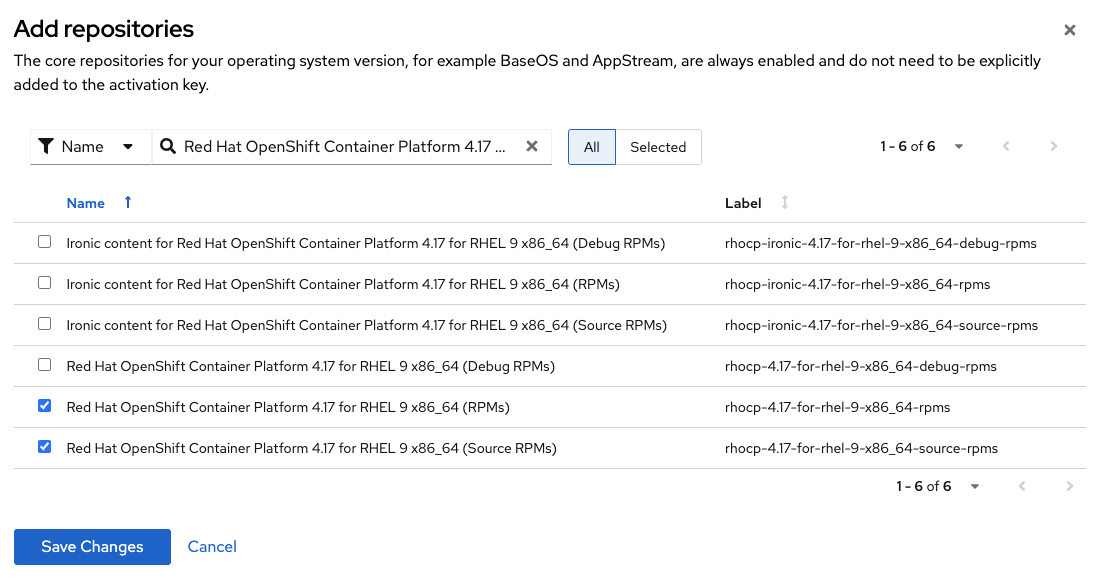The image size is (1101, 578).
Task: Clear the search field with the X icon
Action: tap(531, 146)
